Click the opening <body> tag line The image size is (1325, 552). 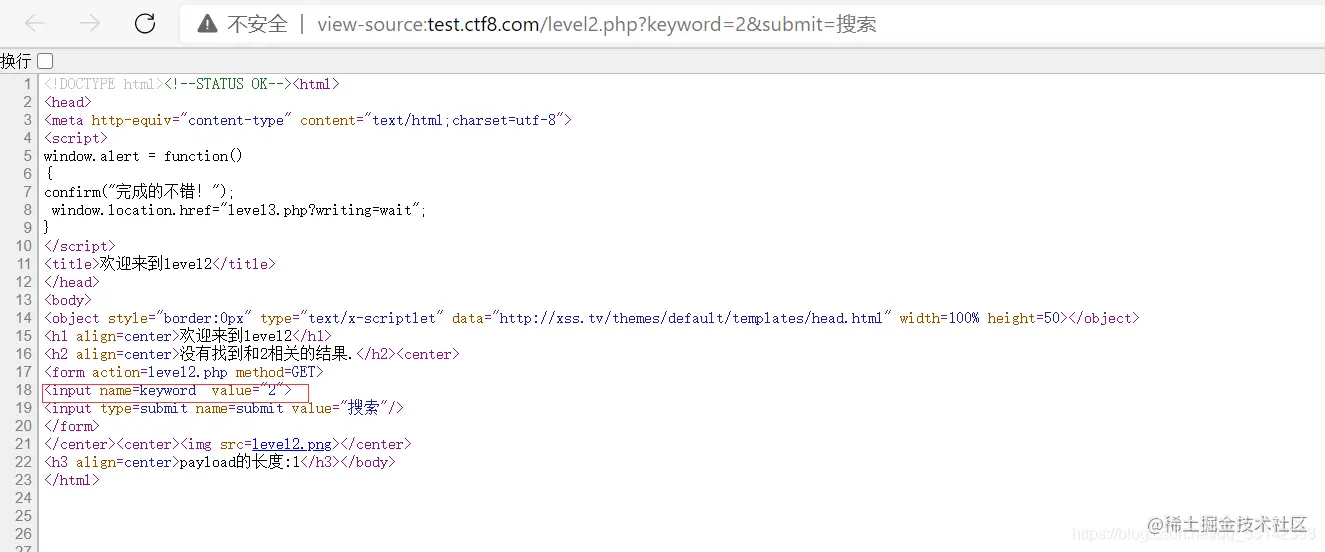[x=68, y=300]
